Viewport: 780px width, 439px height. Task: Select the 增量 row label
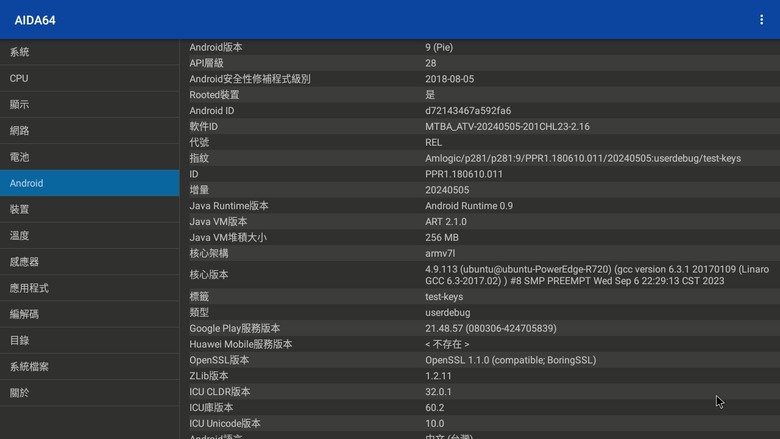pos(199,190)
